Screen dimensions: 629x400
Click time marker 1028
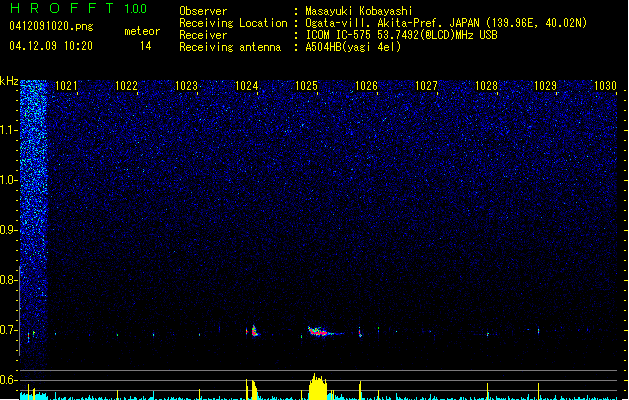point(486,85)
